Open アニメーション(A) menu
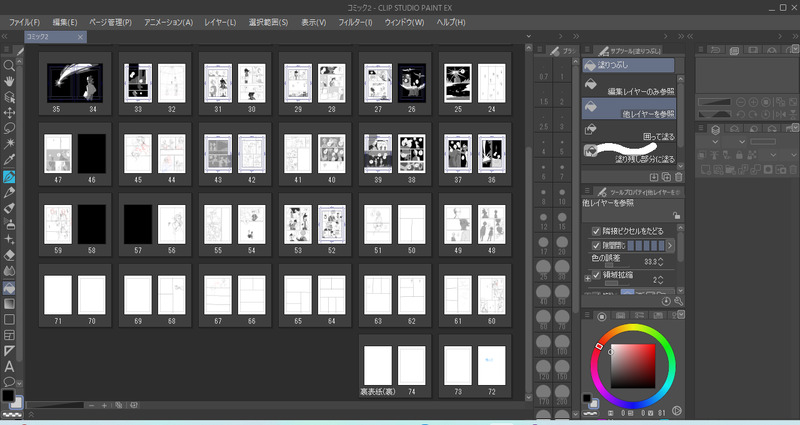800x425 pixels. pyautogui.click(x=168, y=22)
